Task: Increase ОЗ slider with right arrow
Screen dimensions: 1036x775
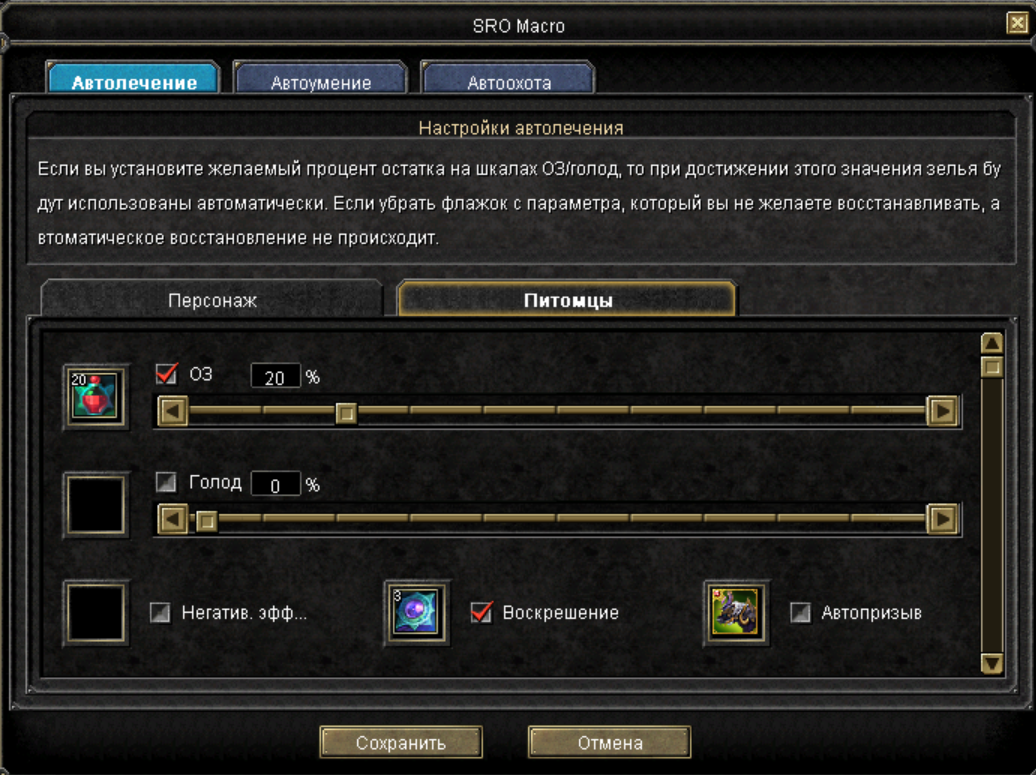Action: pyautogui.click(x=942, y=411)
